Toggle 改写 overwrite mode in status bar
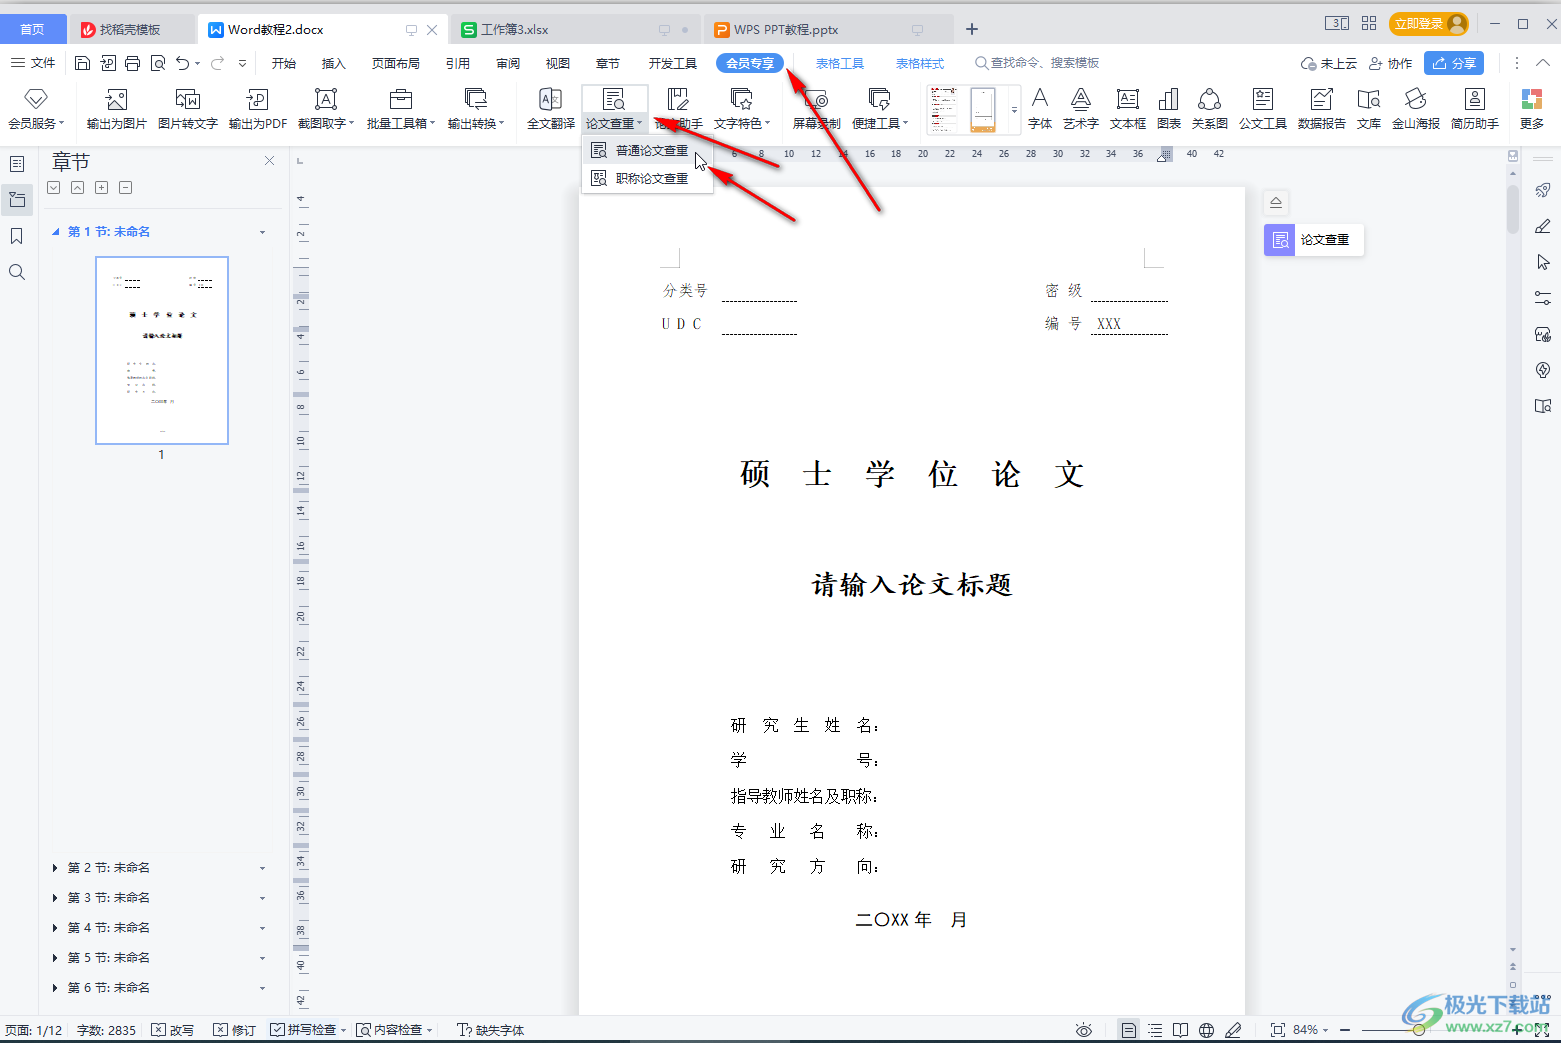Viewport: 1561px width, 1043px height. click(173, 1030)
